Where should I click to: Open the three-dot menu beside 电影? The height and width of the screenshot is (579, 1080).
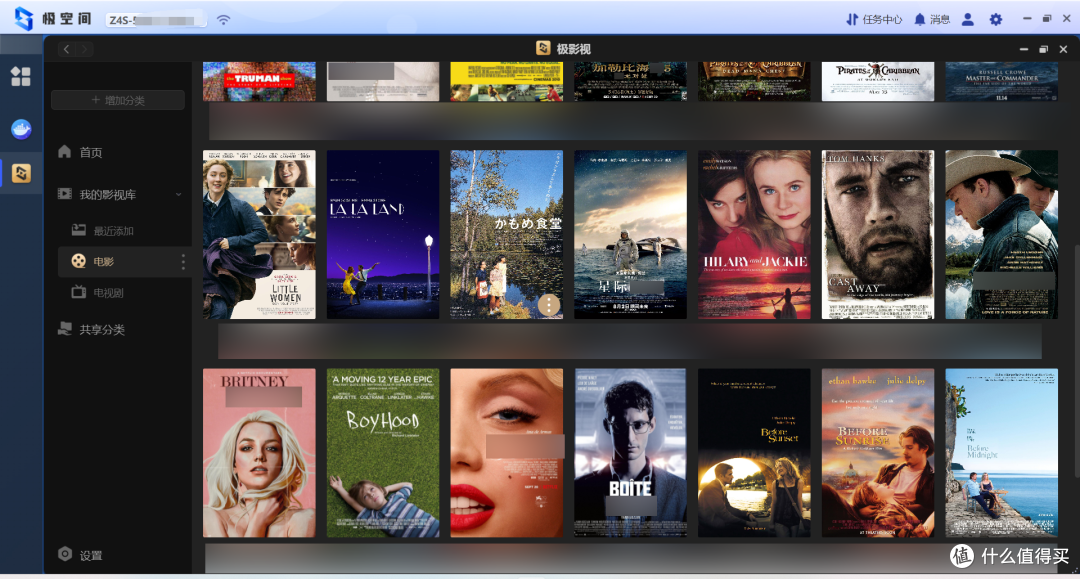click(183, 262)
